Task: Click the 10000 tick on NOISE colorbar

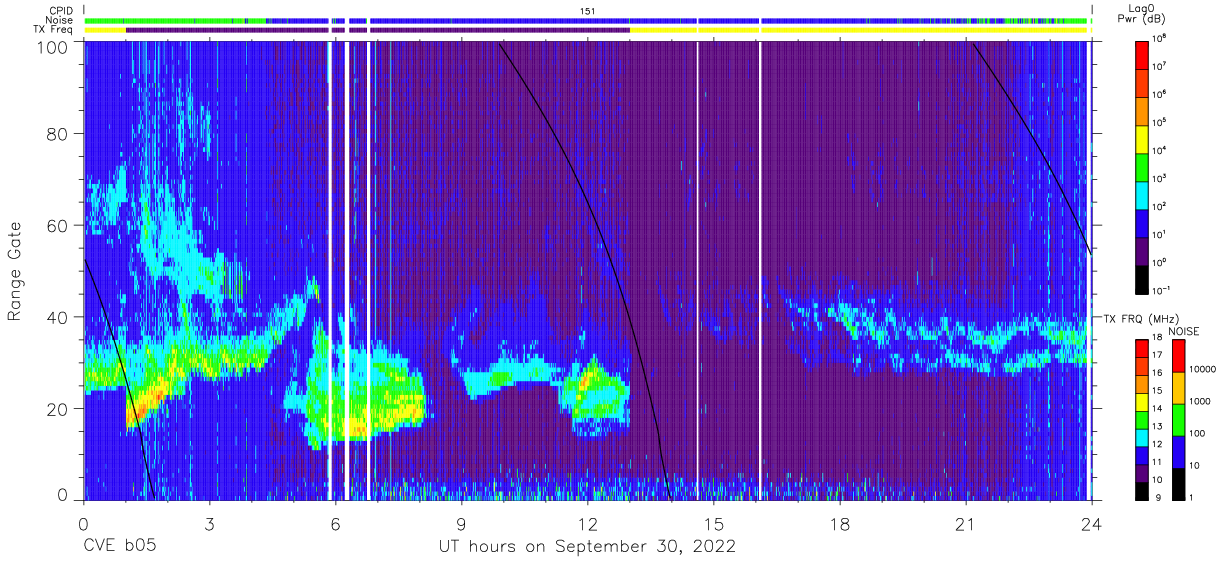Action: pos(1202,371)
